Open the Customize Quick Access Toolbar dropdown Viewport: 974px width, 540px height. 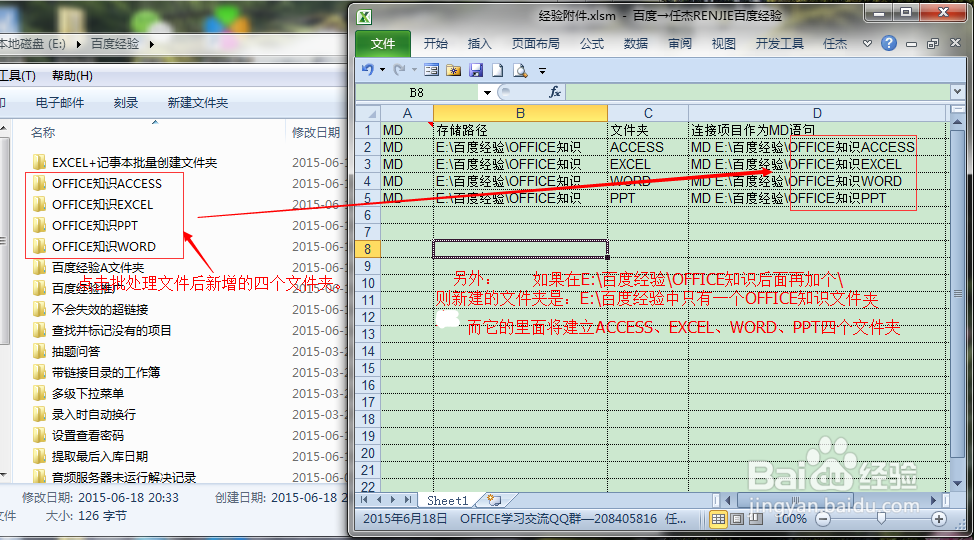point(542,71)
